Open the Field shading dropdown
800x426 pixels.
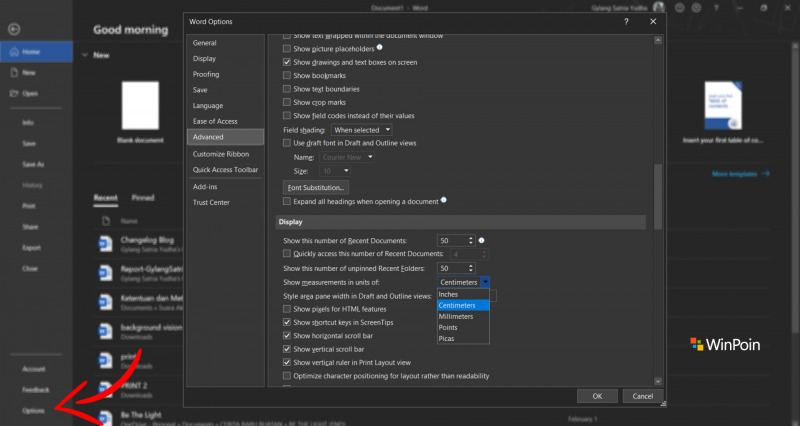pos(362,130)
